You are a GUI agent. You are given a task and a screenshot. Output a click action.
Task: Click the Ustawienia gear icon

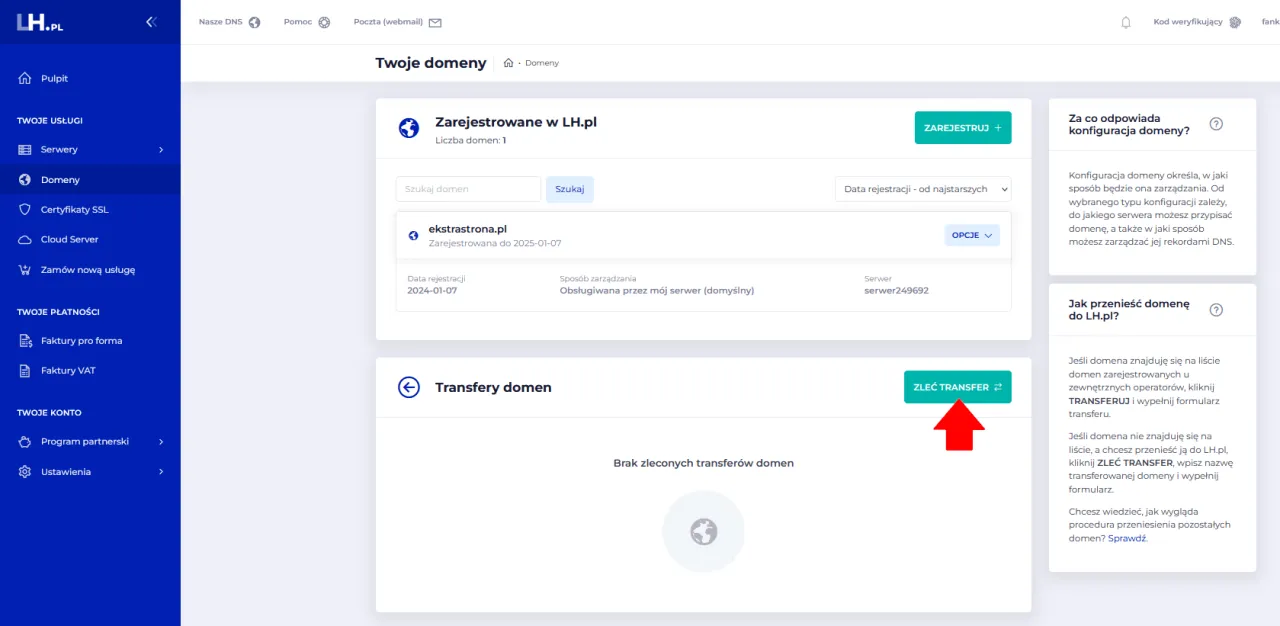25,472
